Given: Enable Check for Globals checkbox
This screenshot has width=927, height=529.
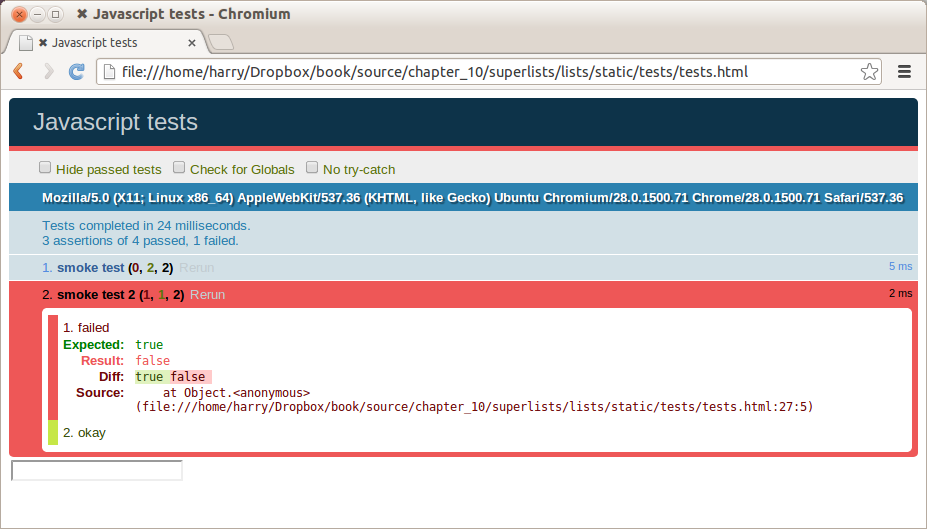Looking at the screenshot, I should click(179, 167).
